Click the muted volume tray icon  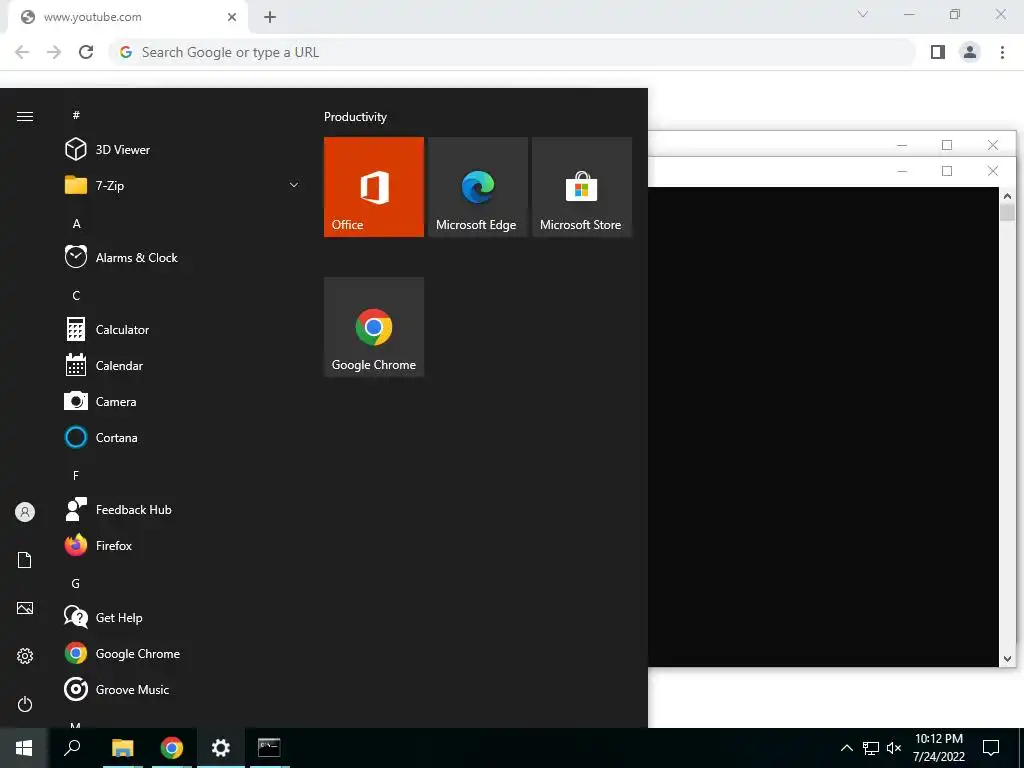[894, 748]
